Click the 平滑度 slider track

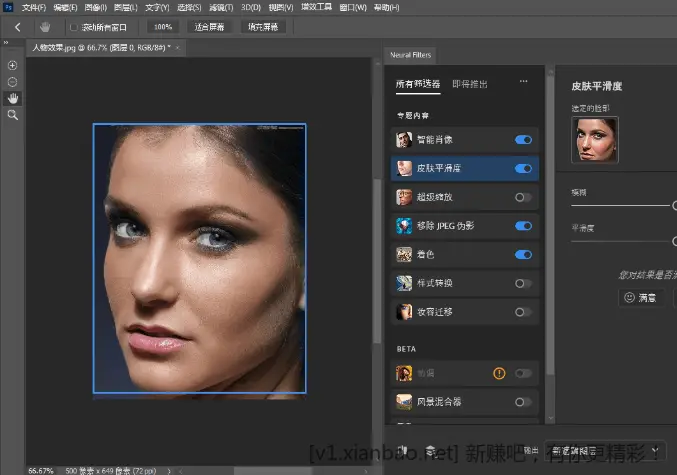[x=624, y=241]
